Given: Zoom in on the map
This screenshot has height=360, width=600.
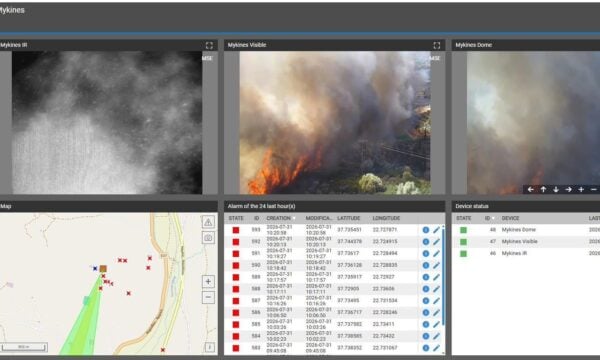Looking at the screenshot, I should pyautogui.click(x=208, y=282).
